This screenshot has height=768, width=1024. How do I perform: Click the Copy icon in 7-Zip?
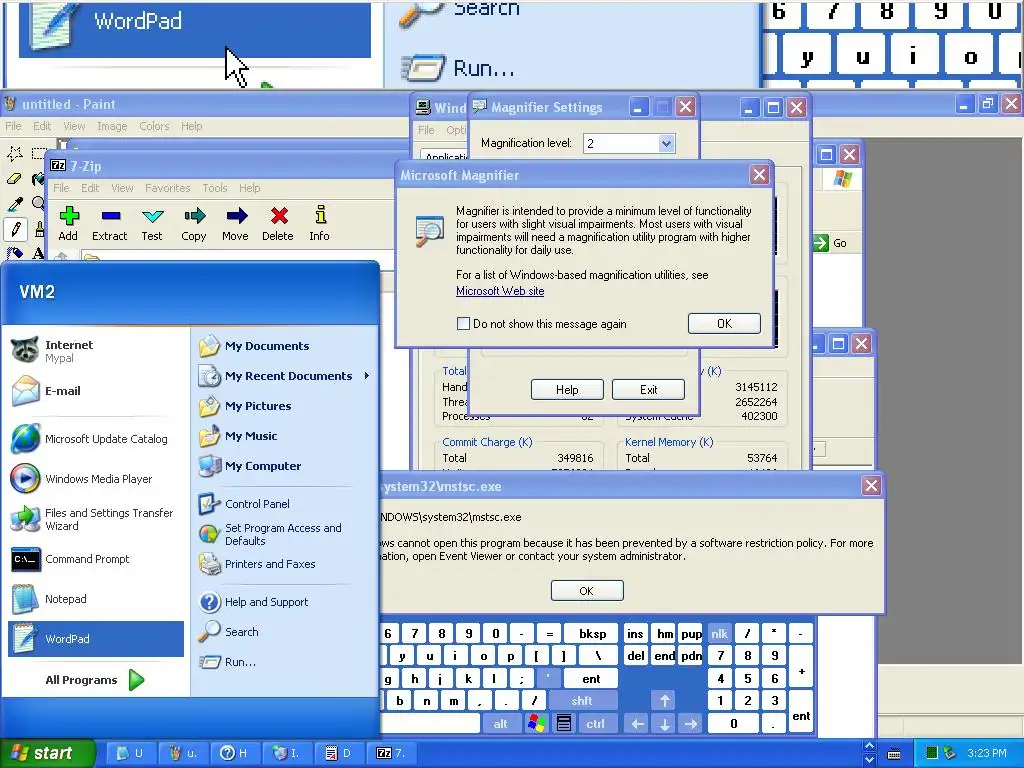(194, 223)
